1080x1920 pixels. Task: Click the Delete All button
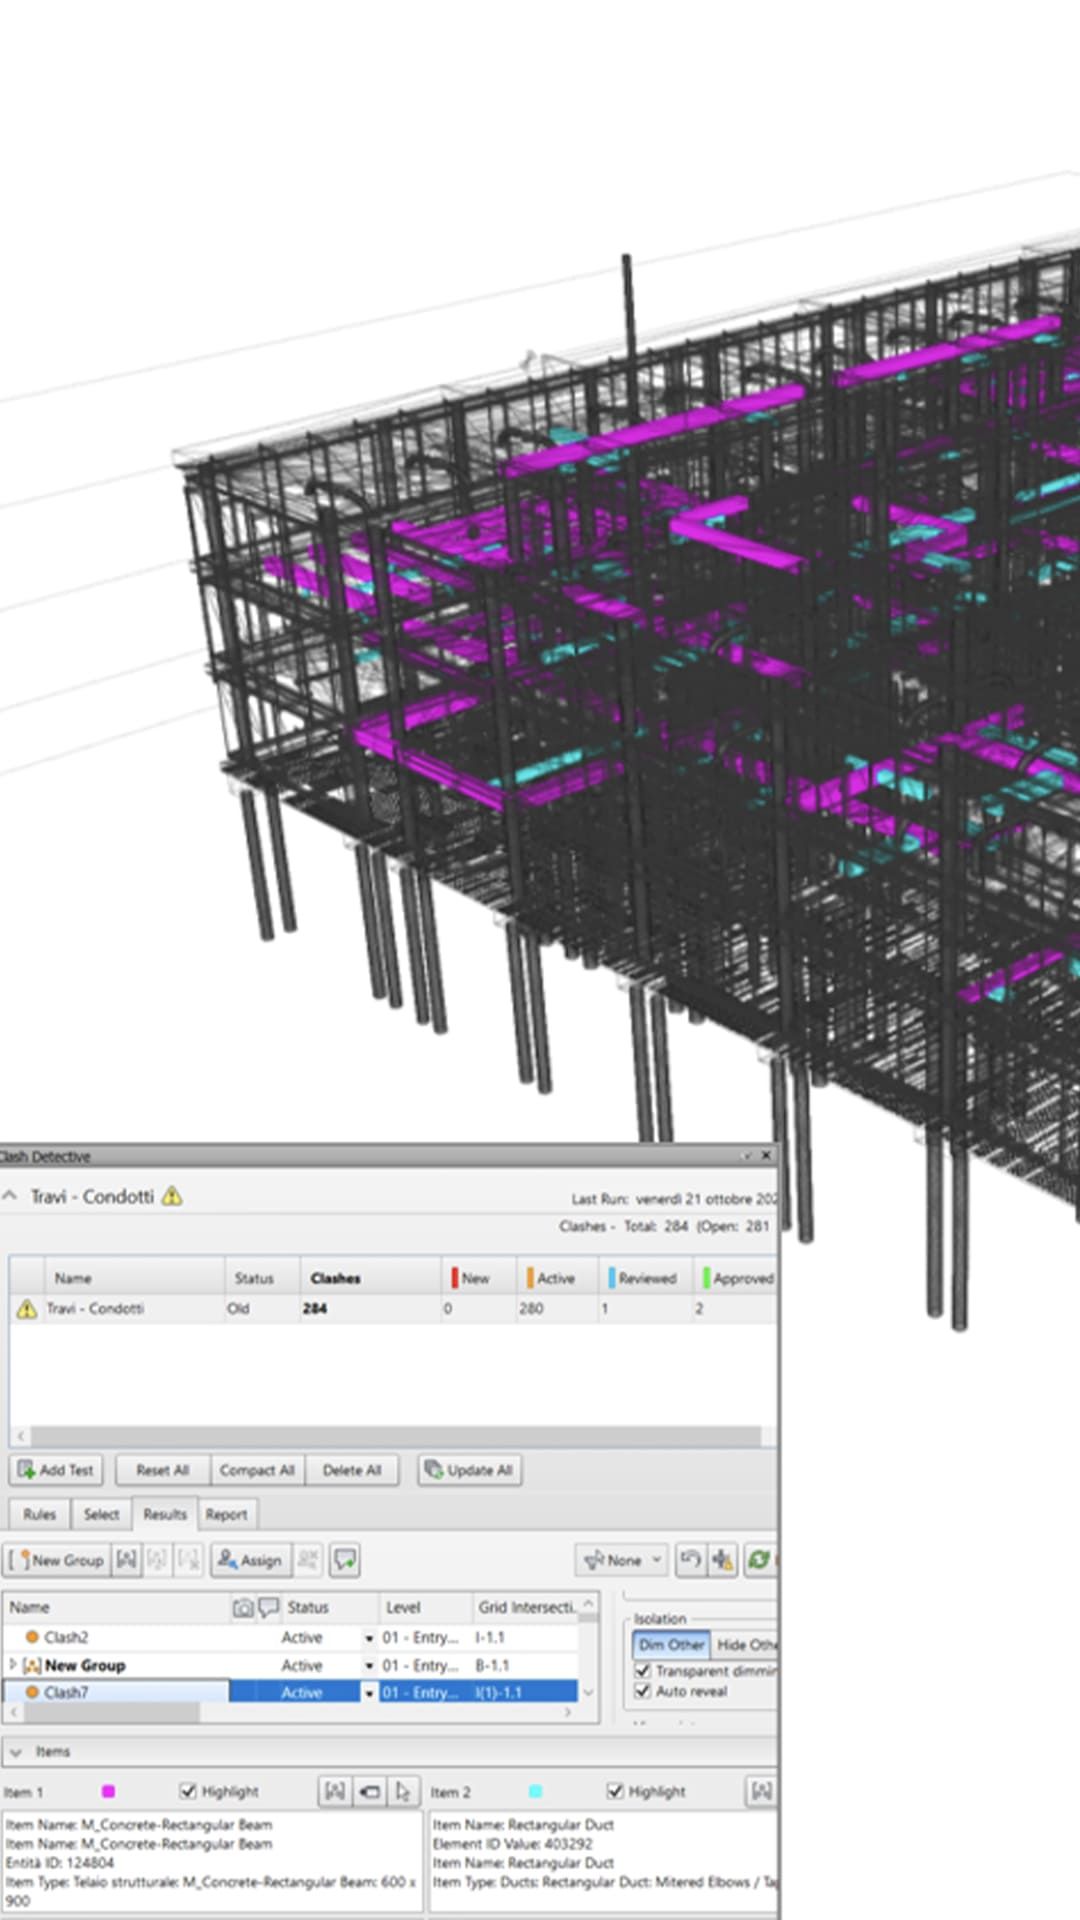pyautogui.click(x=352, y=1470)
